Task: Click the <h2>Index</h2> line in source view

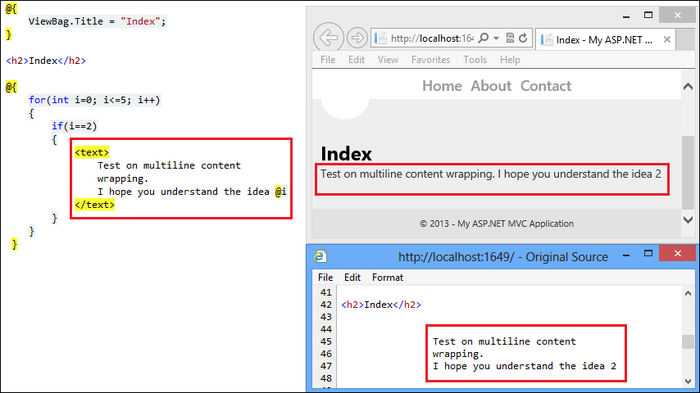Action: pyautogui.click(x=381, y=305)
